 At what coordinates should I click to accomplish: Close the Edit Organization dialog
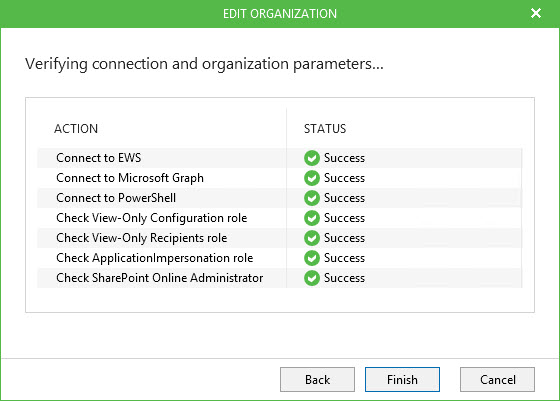coord(536,13)
